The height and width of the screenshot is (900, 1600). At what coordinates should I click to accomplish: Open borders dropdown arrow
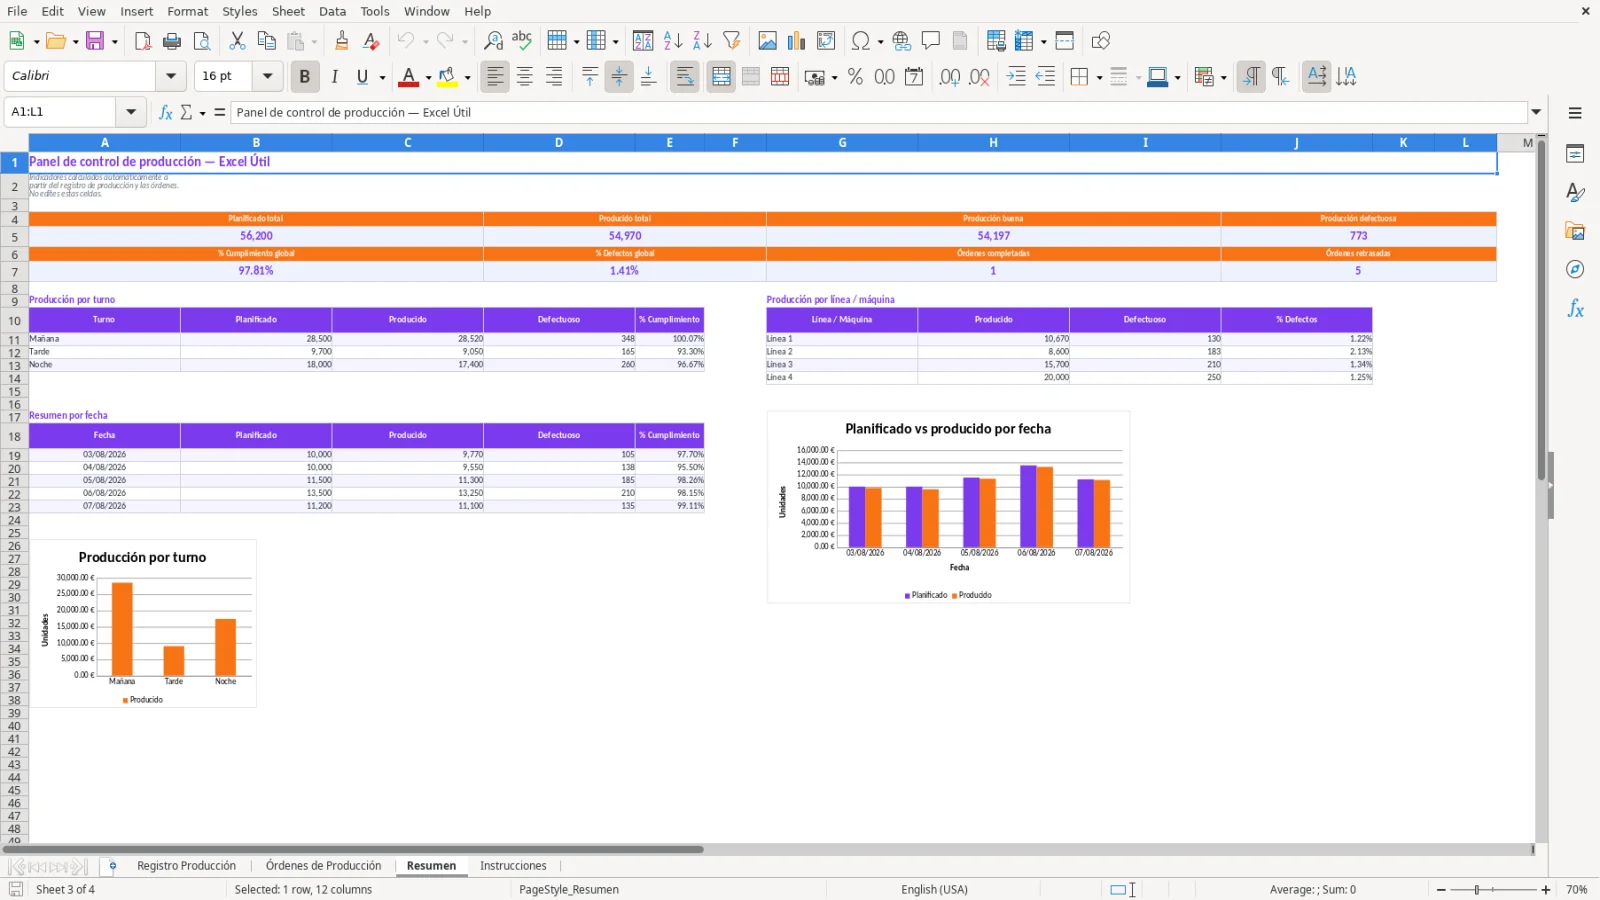1099,77
